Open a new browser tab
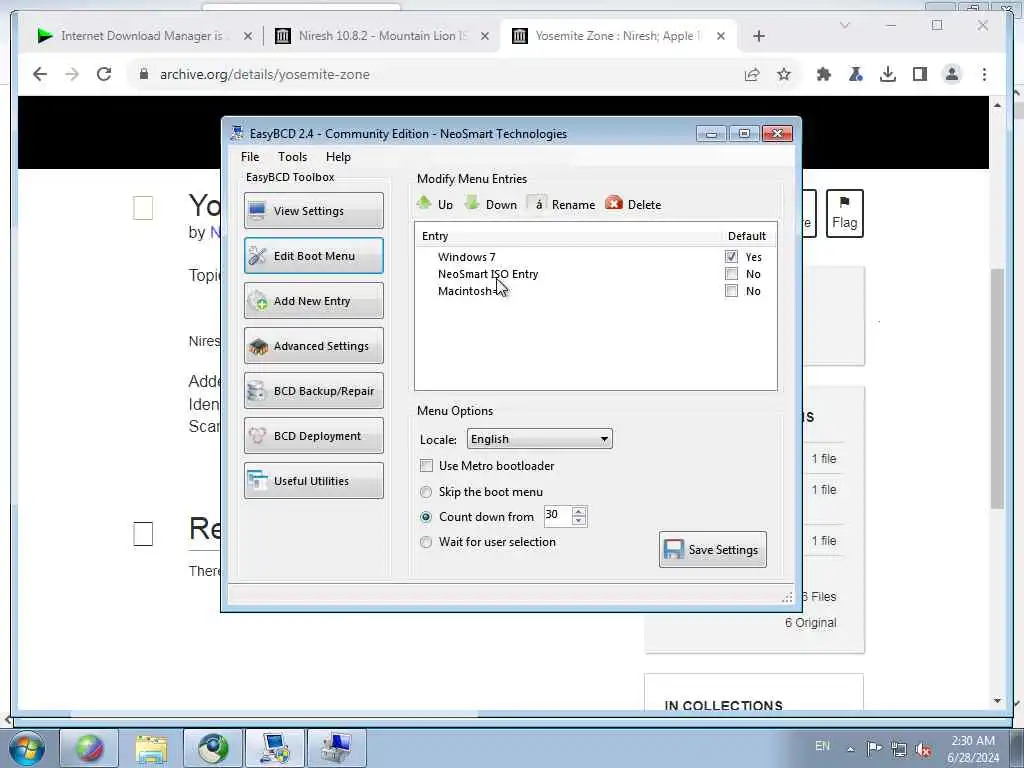The height and width of the screenshot is (768, 1024). tap(758, 36)
